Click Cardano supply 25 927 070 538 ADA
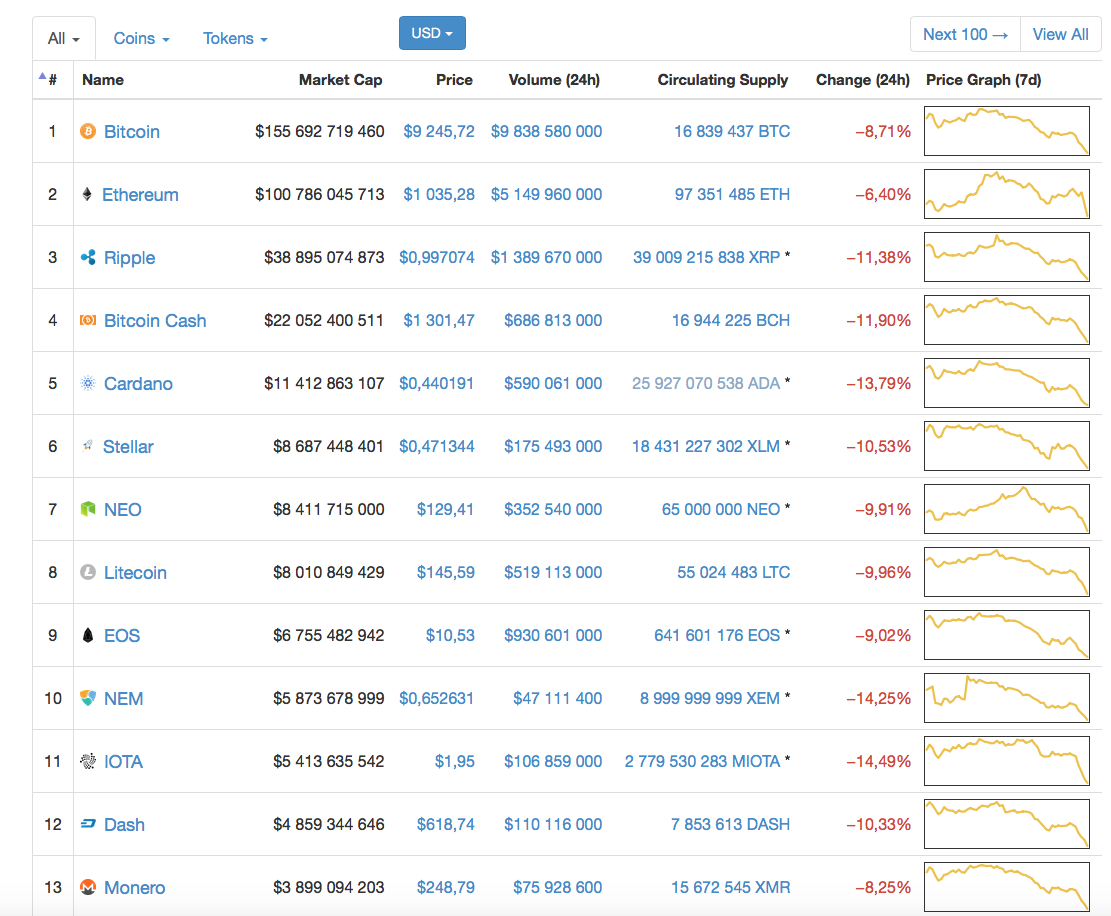This screenshot has width=1111, height=916. click(x=706, y=384)
